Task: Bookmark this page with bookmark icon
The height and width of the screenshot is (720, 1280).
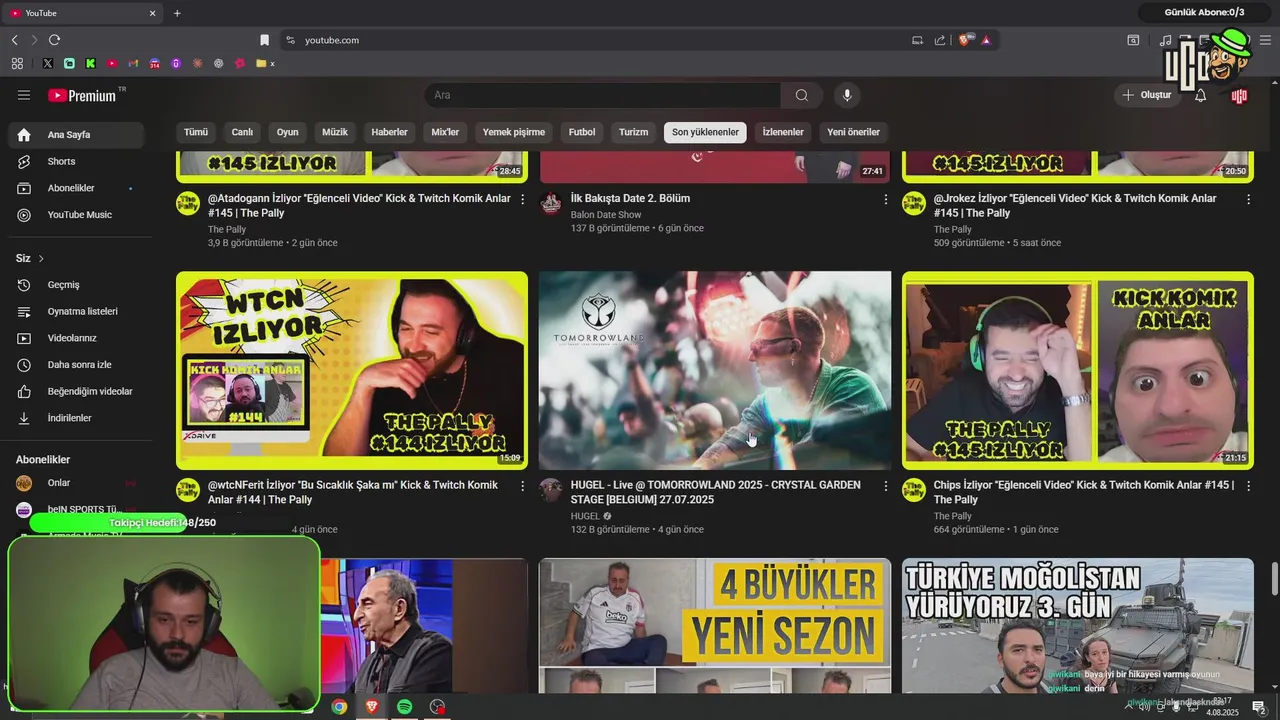Action: pos(264,40)
